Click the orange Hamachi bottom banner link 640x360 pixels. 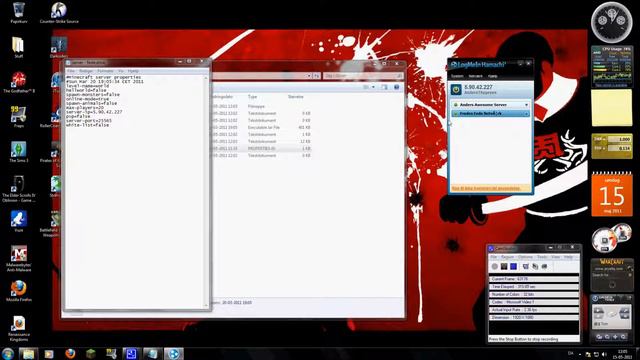tap(486, 188)
